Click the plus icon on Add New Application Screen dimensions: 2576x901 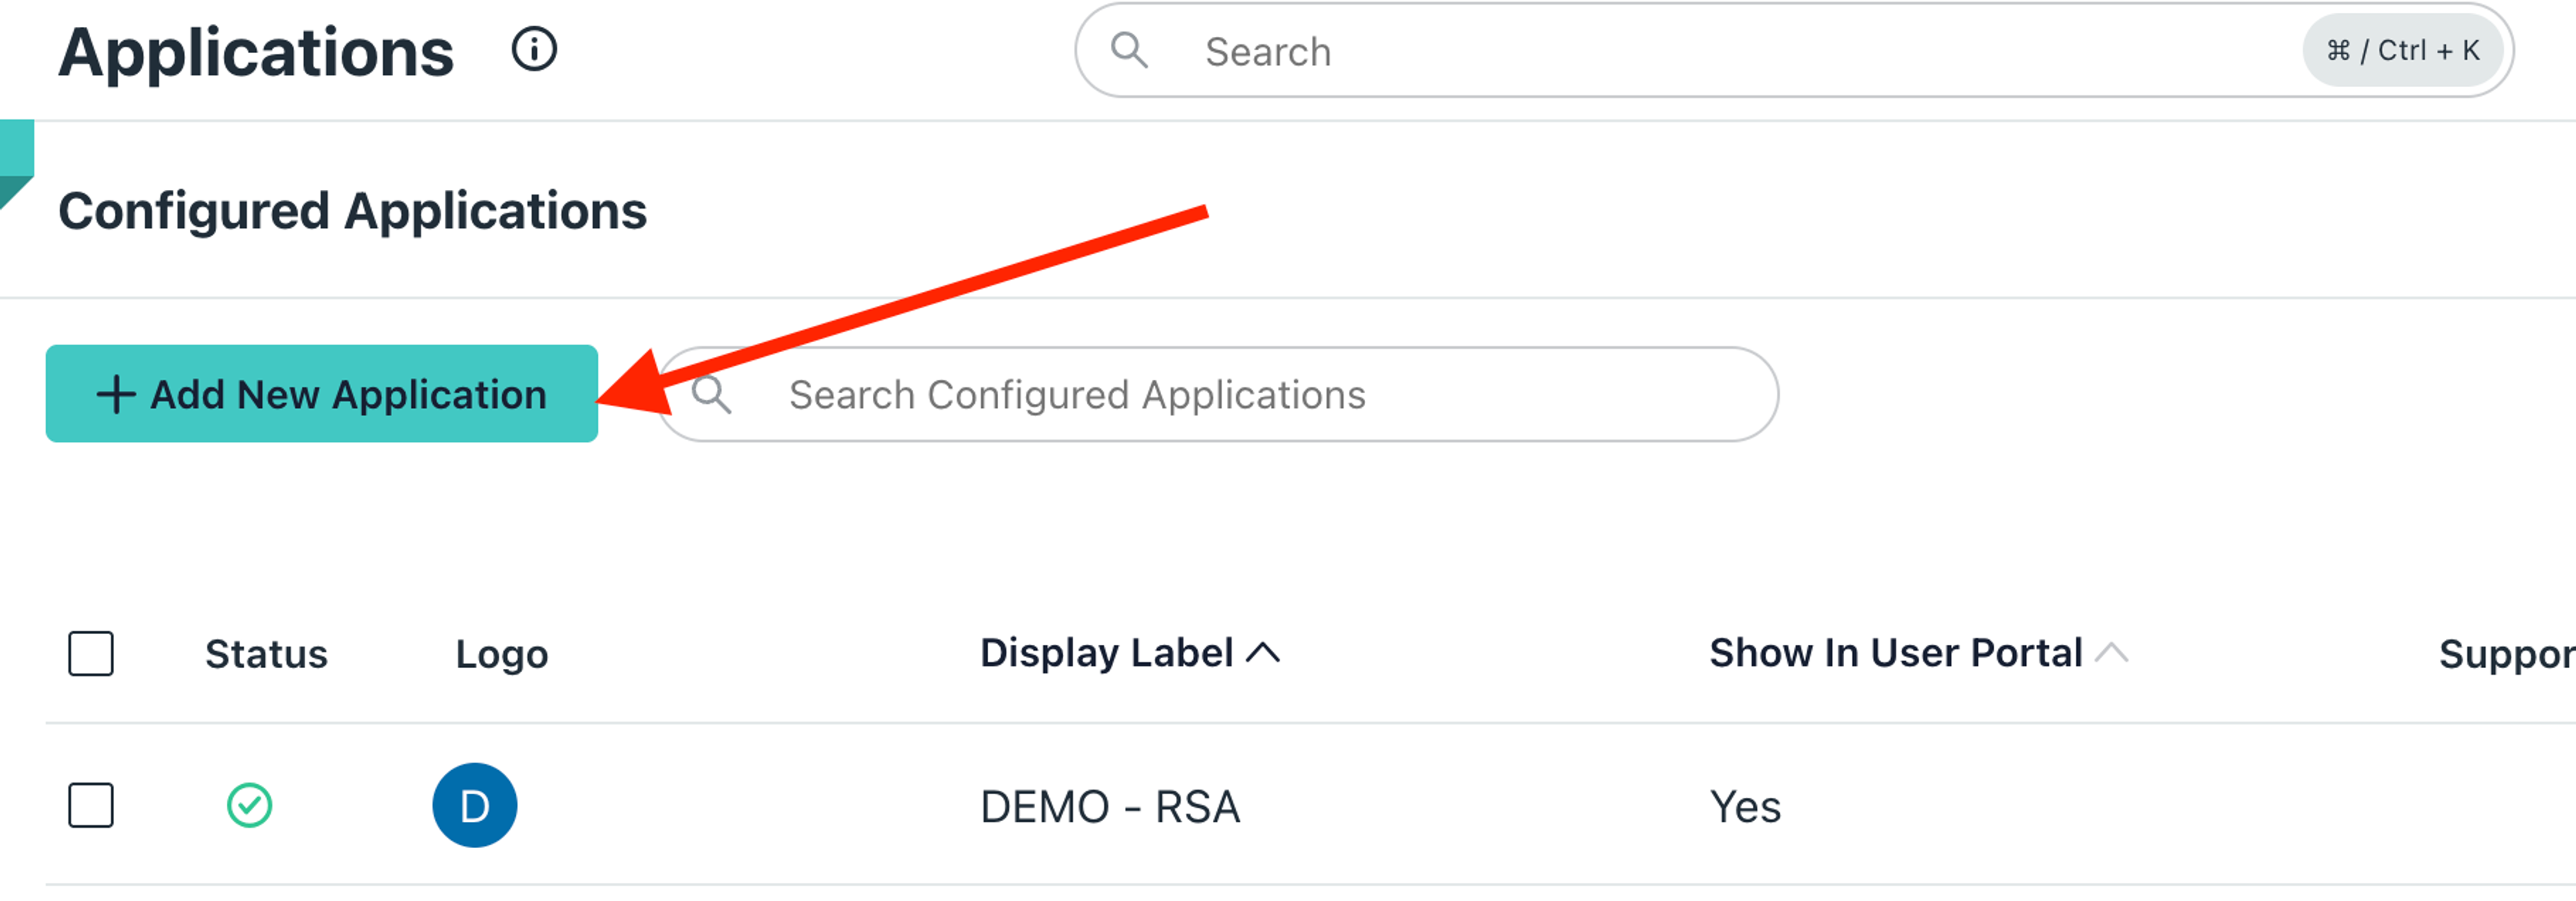[115, 394]
